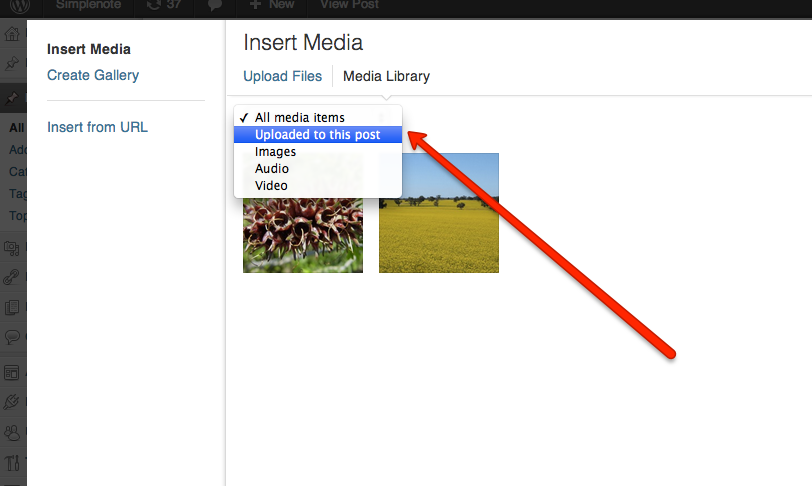Open the Dashboard home icon in sidebar
812x486 pixels.
pos(12,34)
